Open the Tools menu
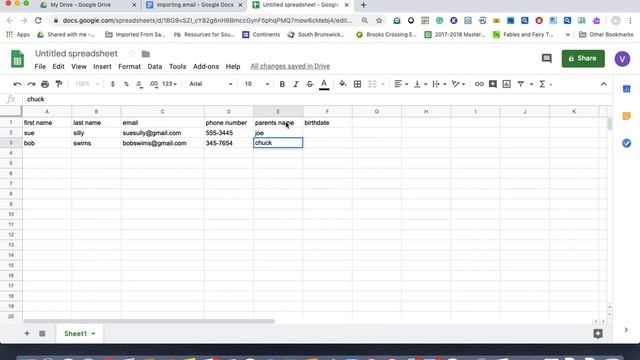Screen dimensions: 640x360 point(178,67)
